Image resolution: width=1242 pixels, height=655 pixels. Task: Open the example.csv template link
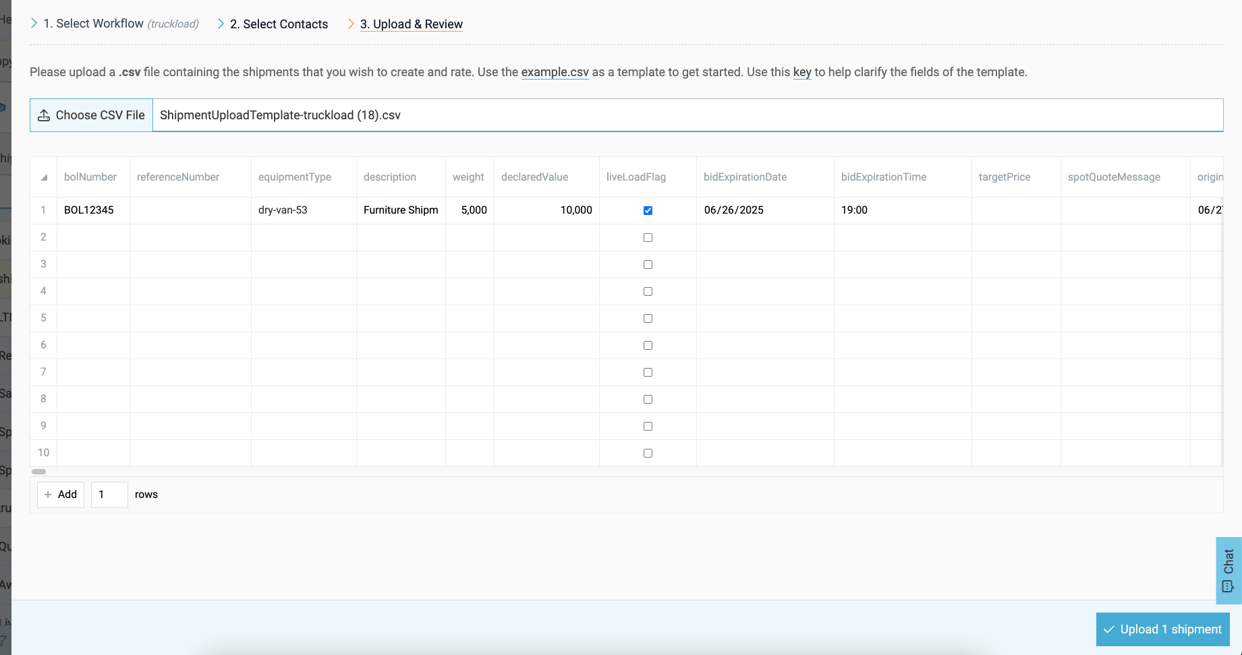pos(554,72)
